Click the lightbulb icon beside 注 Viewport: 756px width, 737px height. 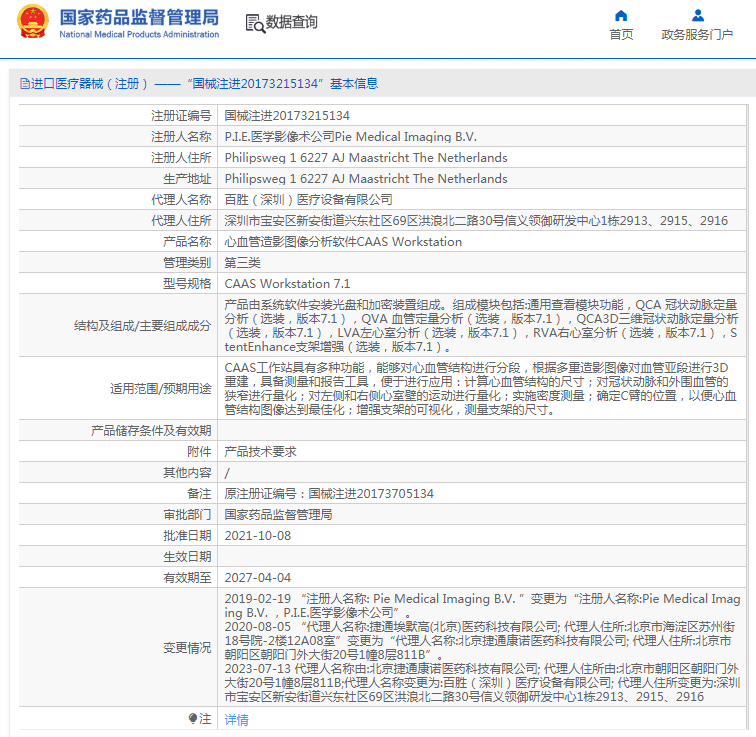pyautogui.click(x=193, y=719)
